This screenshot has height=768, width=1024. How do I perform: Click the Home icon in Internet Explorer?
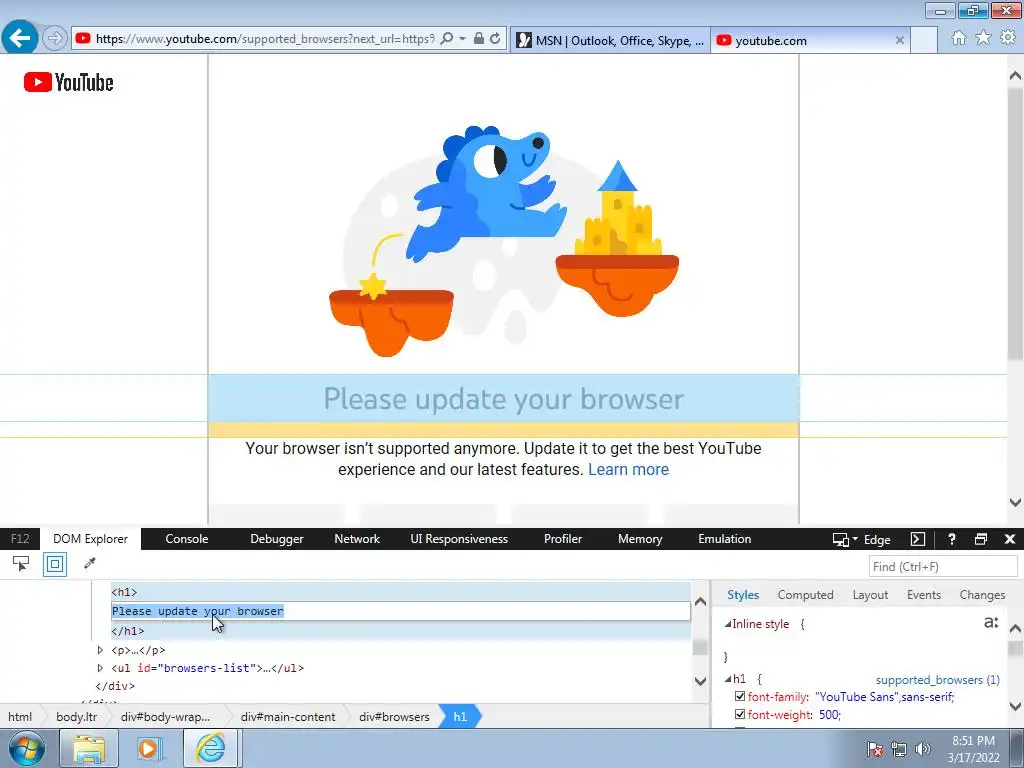(x=959, y=38)
